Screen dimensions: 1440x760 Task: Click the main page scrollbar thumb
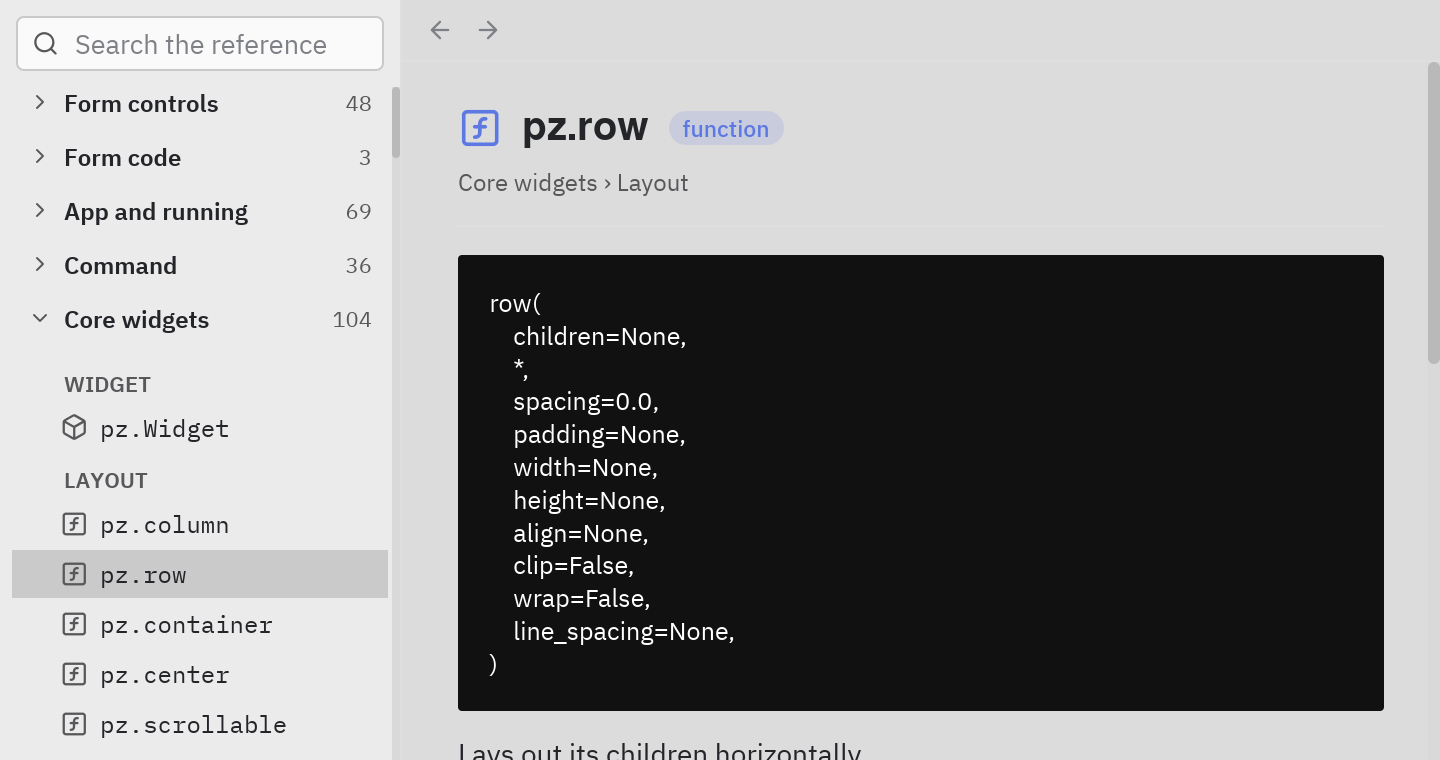(x=1434, y=212)
